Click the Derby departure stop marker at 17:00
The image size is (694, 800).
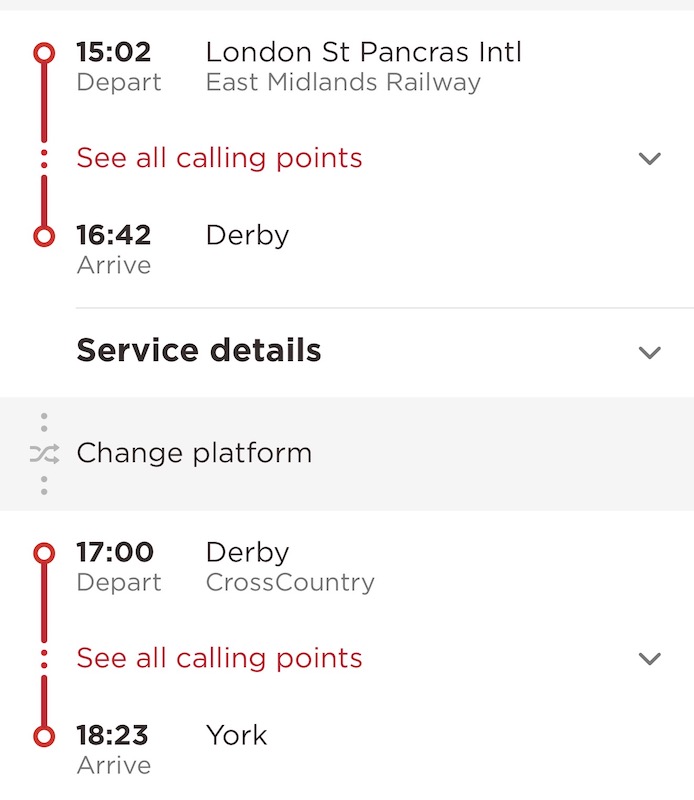(44, 552)
